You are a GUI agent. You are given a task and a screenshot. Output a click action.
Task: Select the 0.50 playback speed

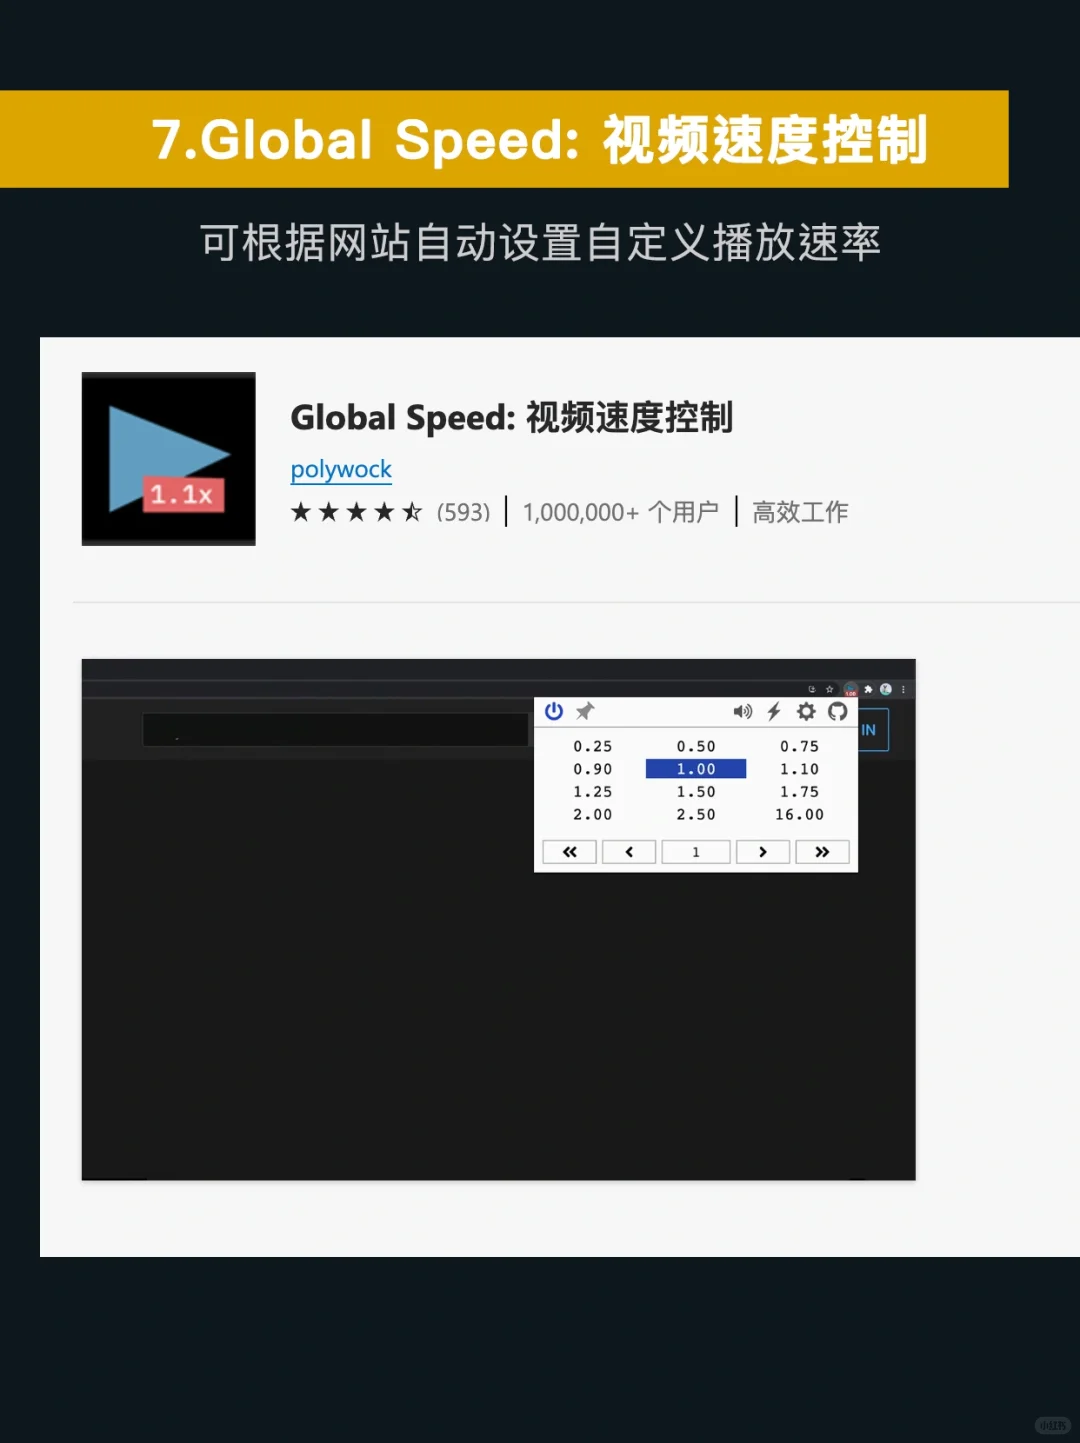(696, 746)
